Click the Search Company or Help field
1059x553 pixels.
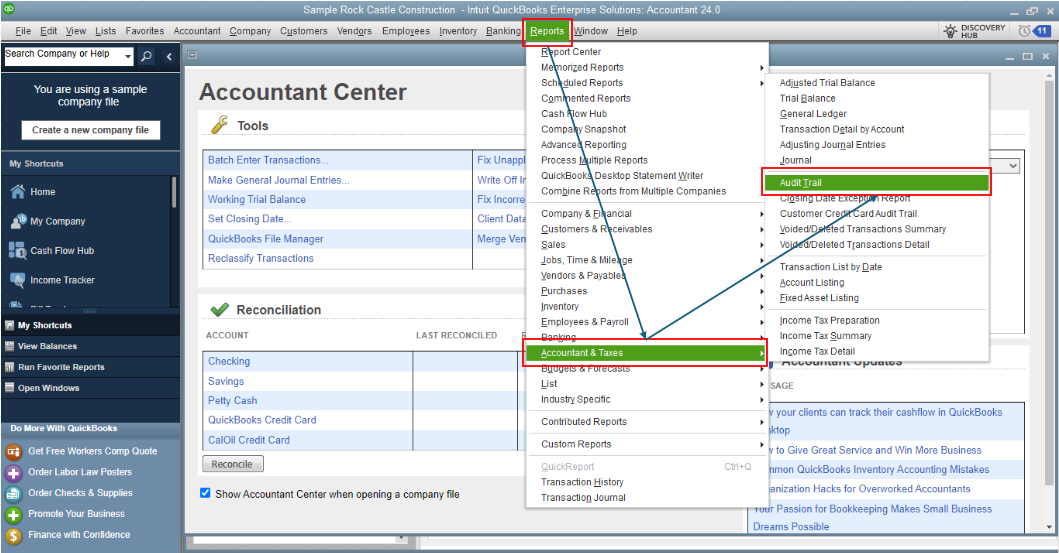point(63,57)
